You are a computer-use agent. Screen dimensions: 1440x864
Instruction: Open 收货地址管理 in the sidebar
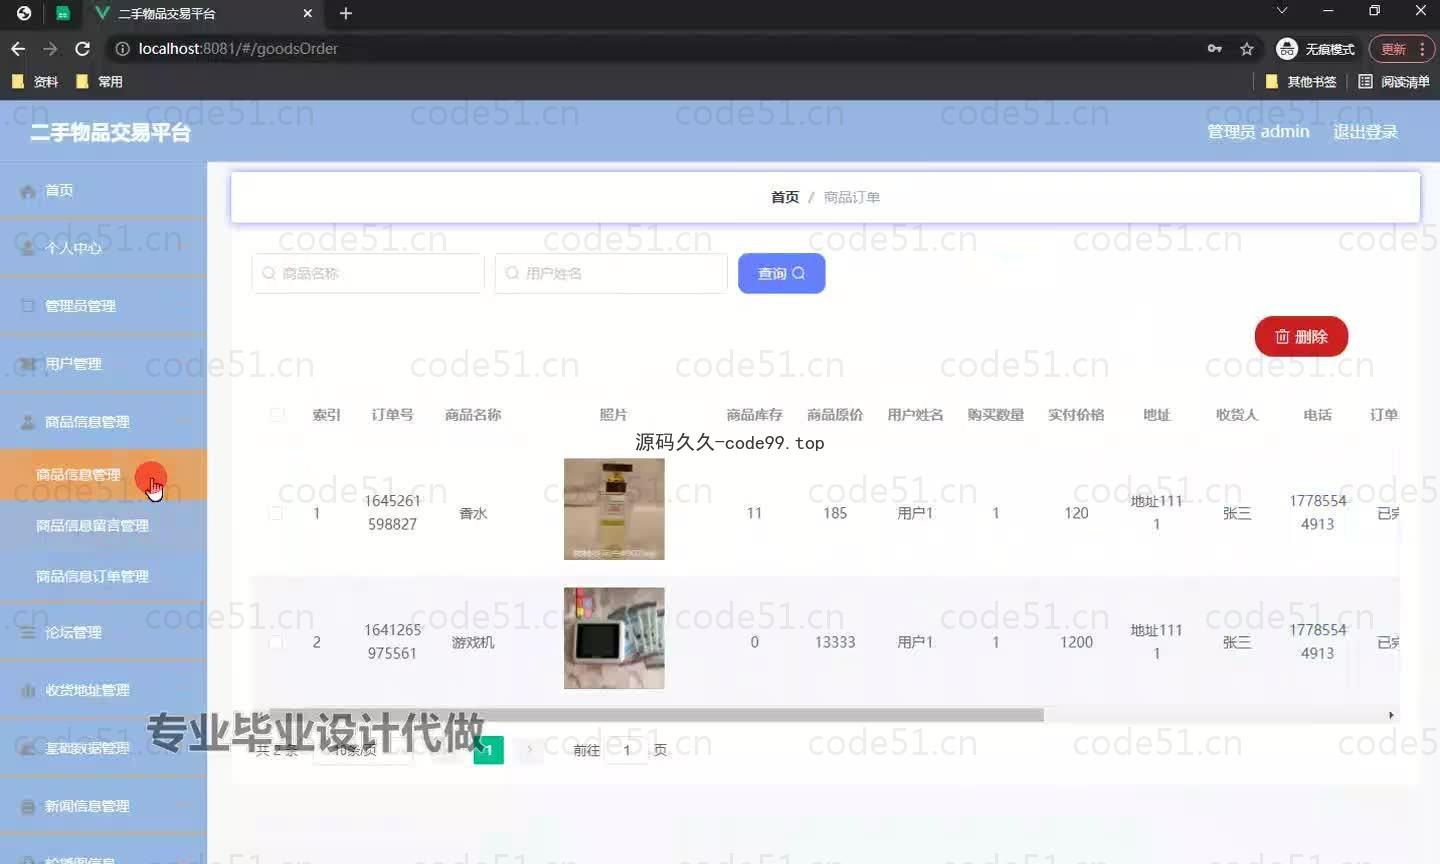[103, 690]
